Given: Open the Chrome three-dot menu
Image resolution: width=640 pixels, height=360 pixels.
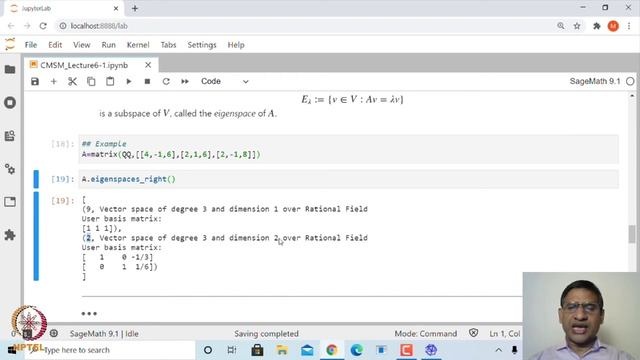Looking at the screenshot, I should [629, 26].
